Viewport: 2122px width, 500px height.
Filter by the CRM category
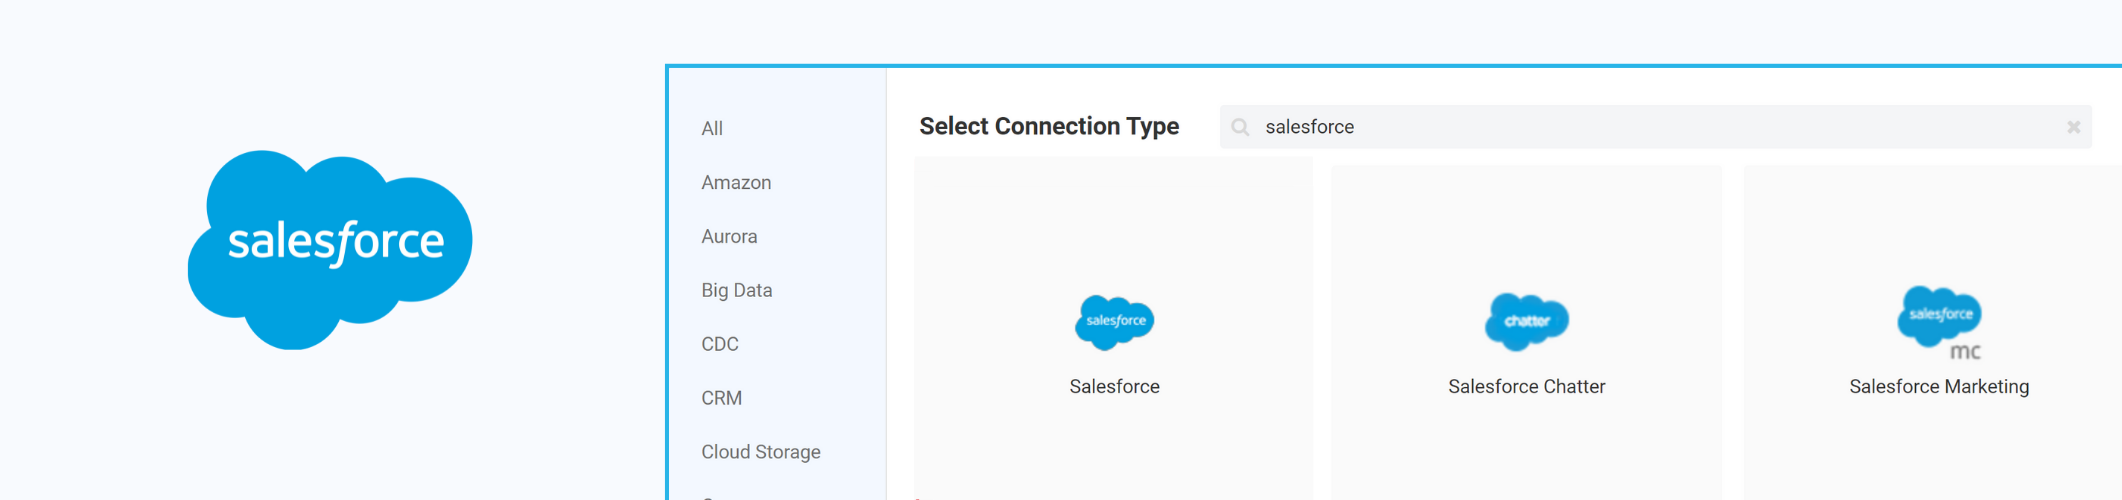pos(721,399)
